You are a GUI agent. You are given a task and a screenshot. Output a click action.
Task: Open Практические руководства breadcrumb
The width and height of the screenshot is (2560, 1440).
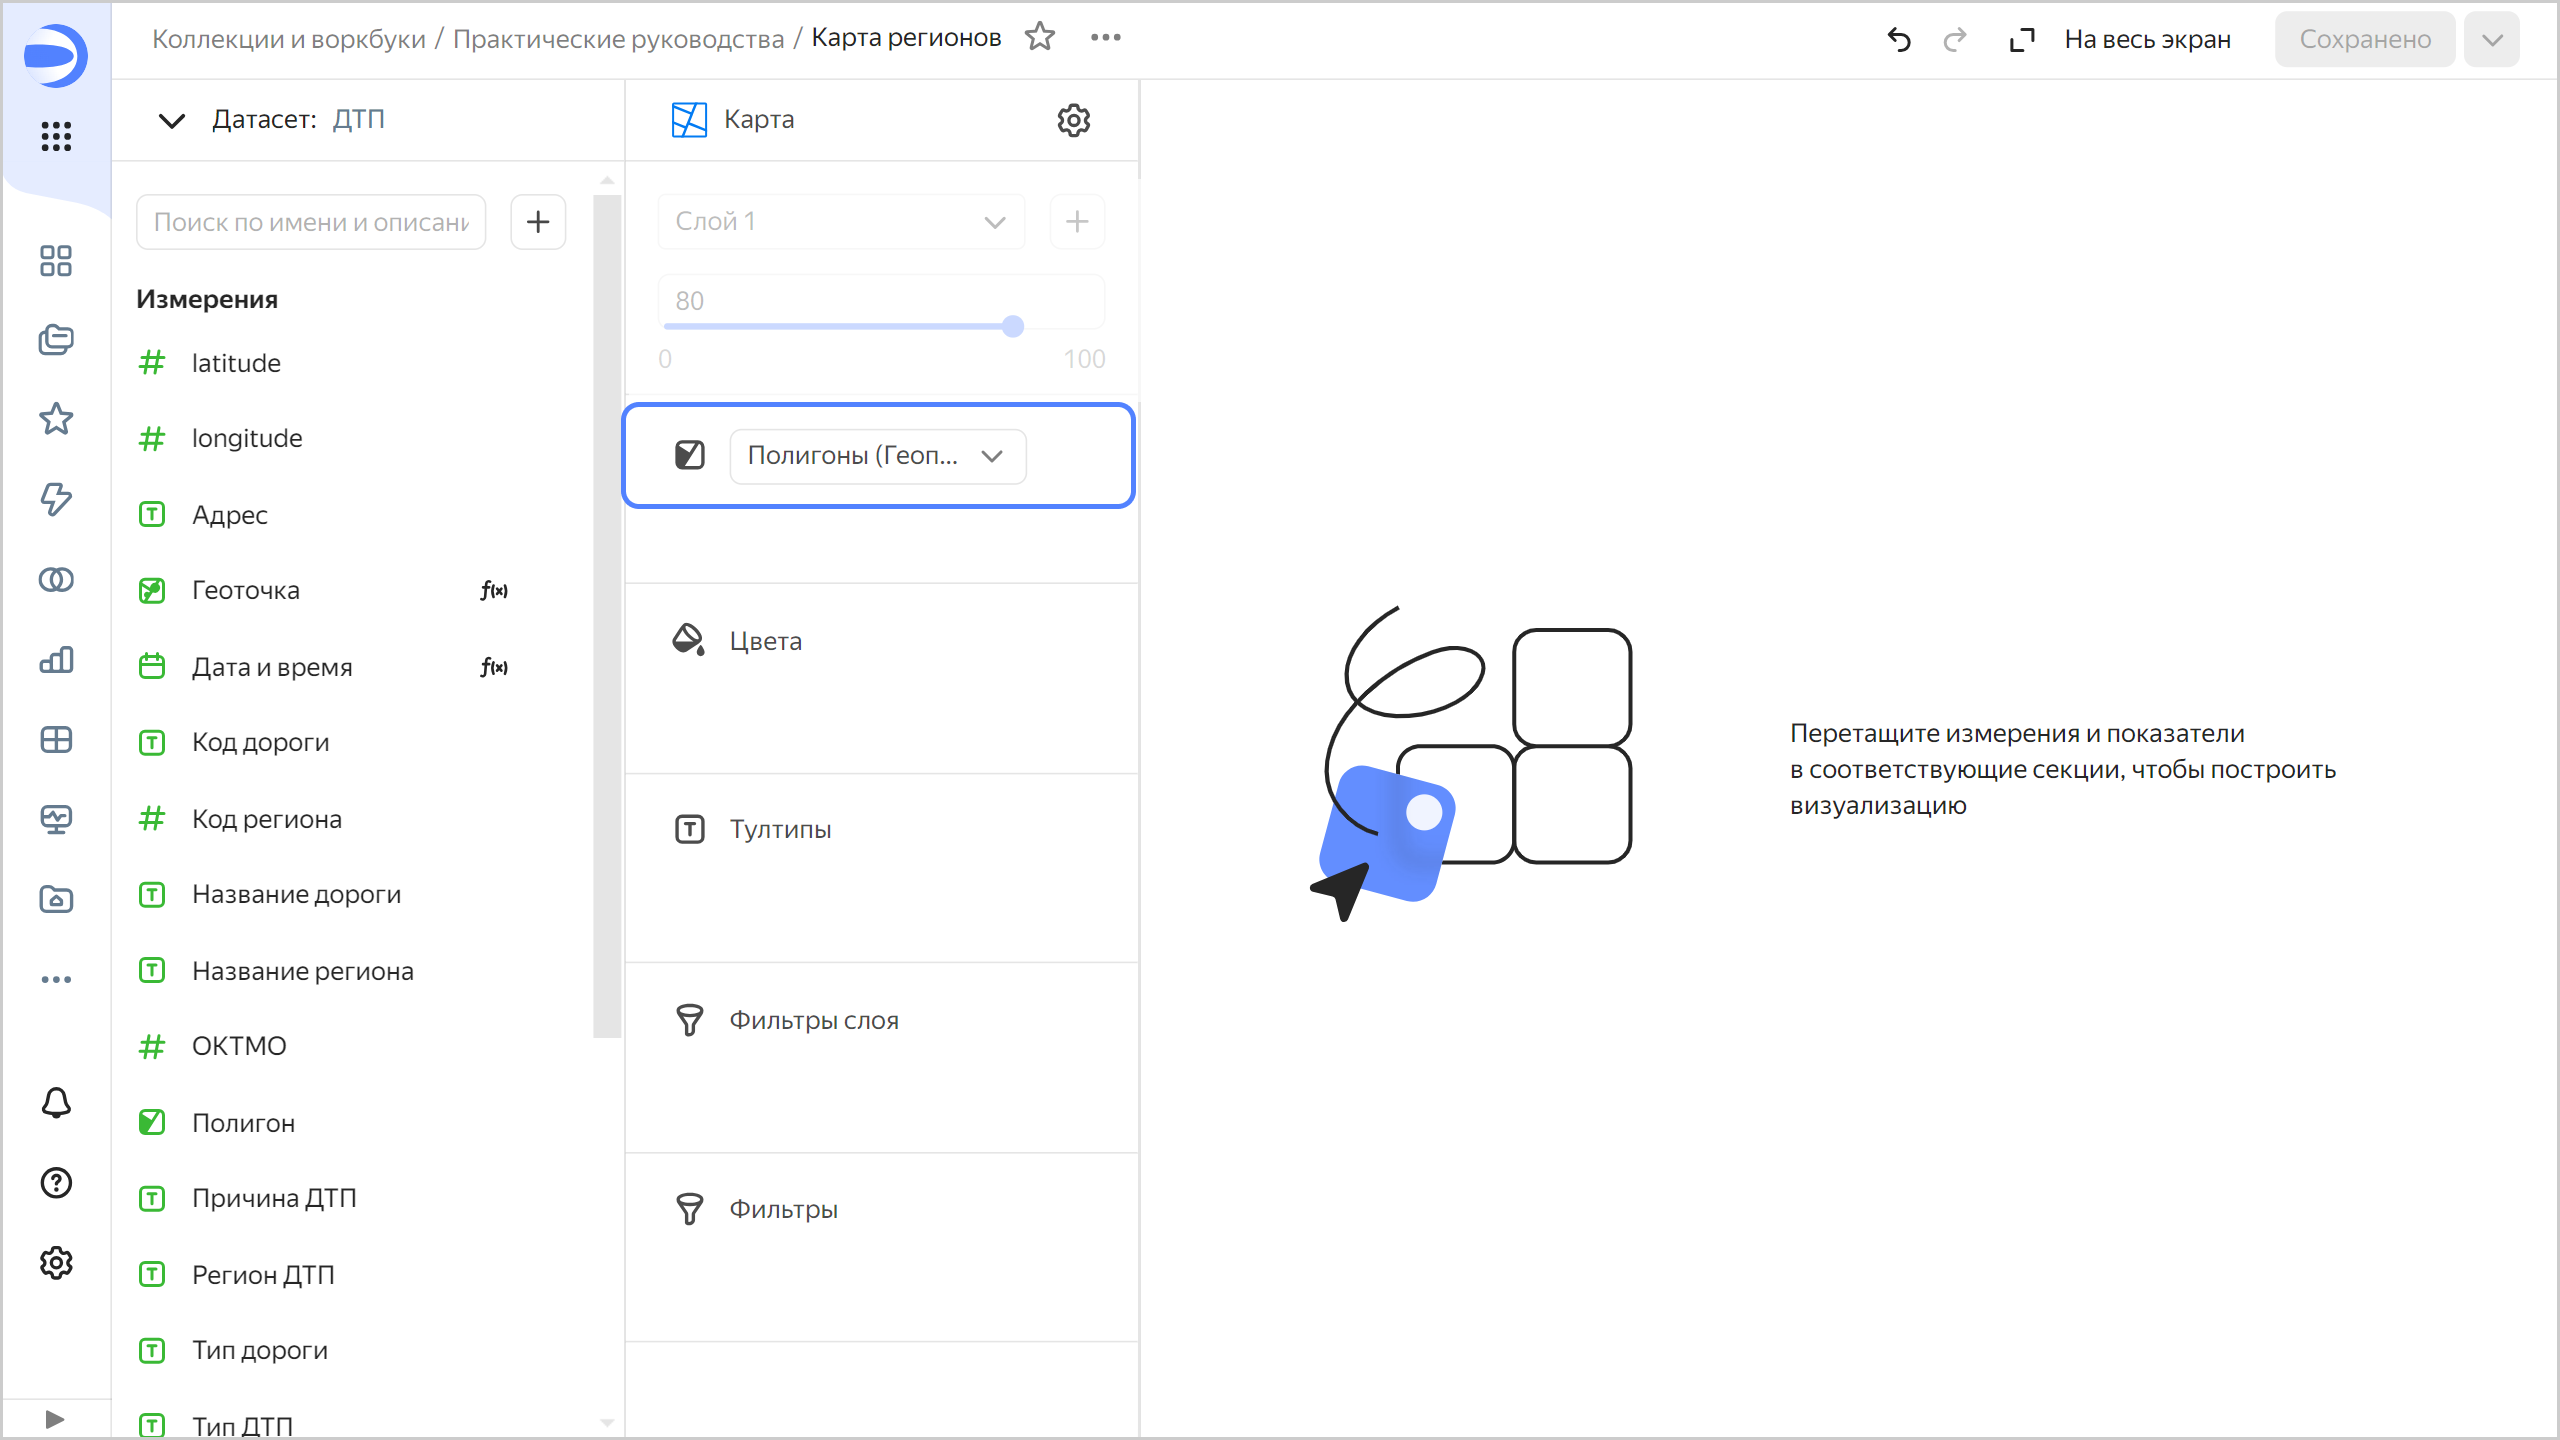[618, 39]
